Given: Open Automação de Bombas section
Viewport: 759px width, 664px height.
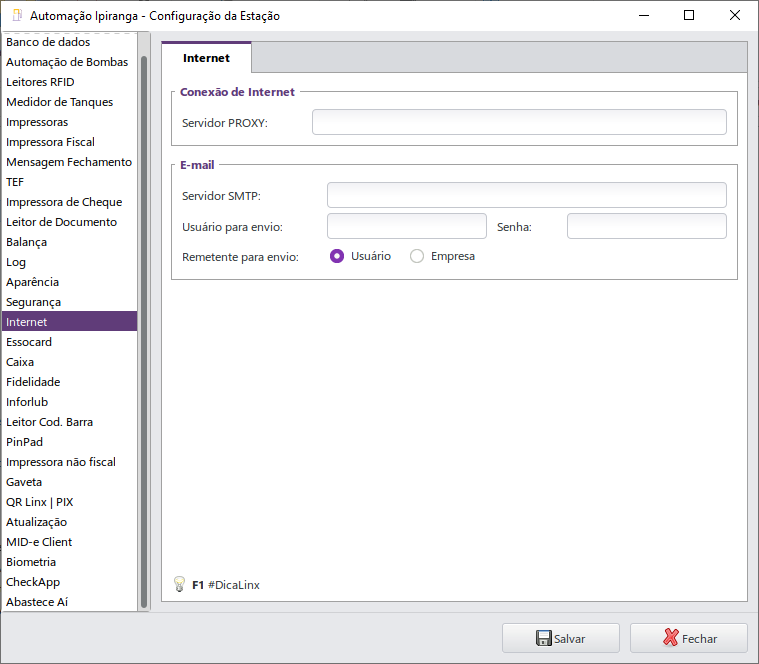Looking at the screenshot, I should click(x=69, y=62).
